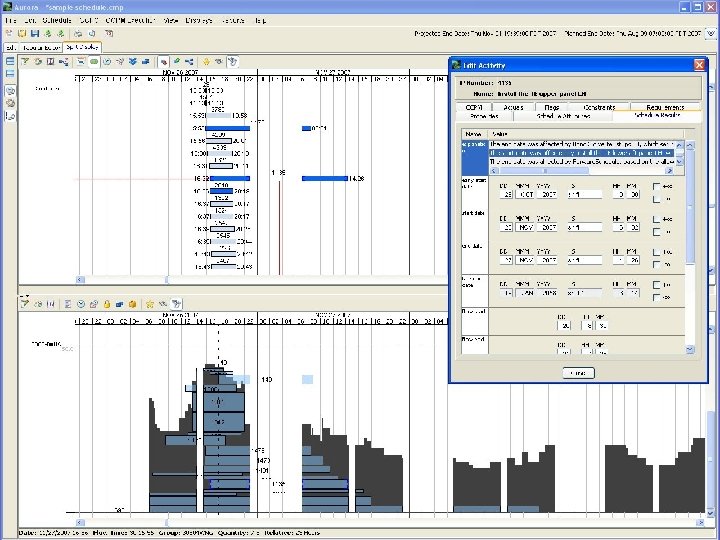720x540 pixels.
Task: Open the Help menu
Action: click(x=260, y=20)
